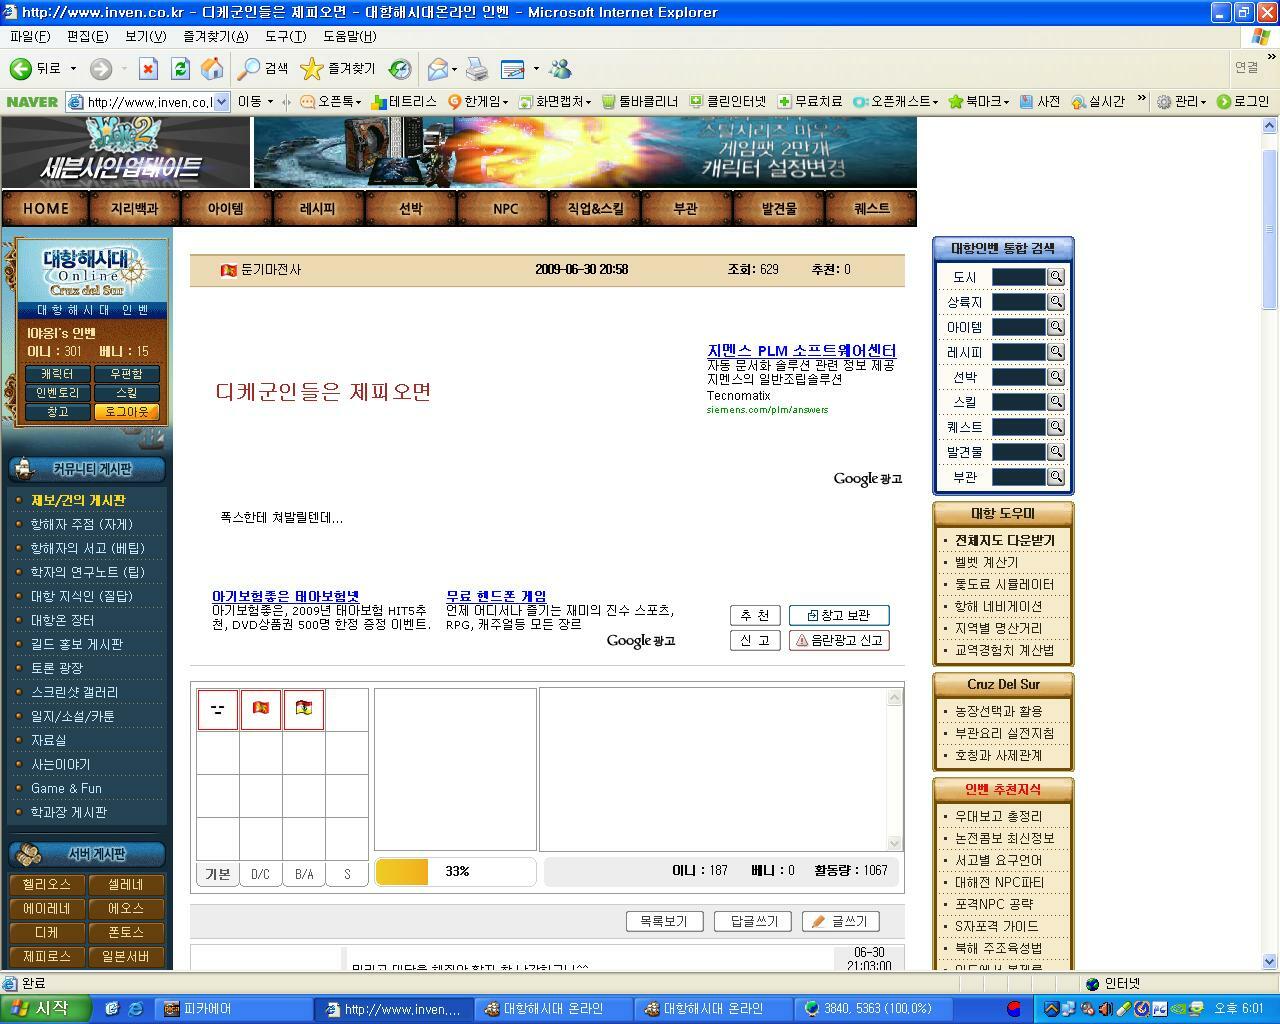Screen dimensions: 1280x1024
Task: Click search magnifier next to 부관 field
Action: [x=1056, y=477]
